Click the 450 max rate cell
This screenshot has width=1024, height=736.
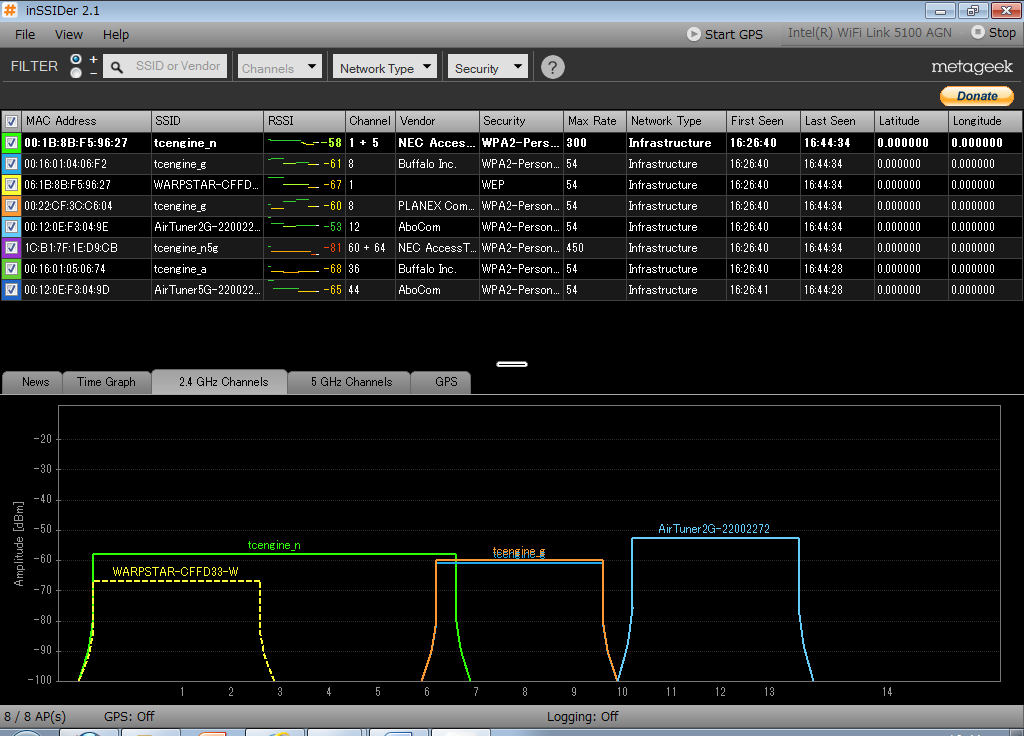(x=595, y=248)
